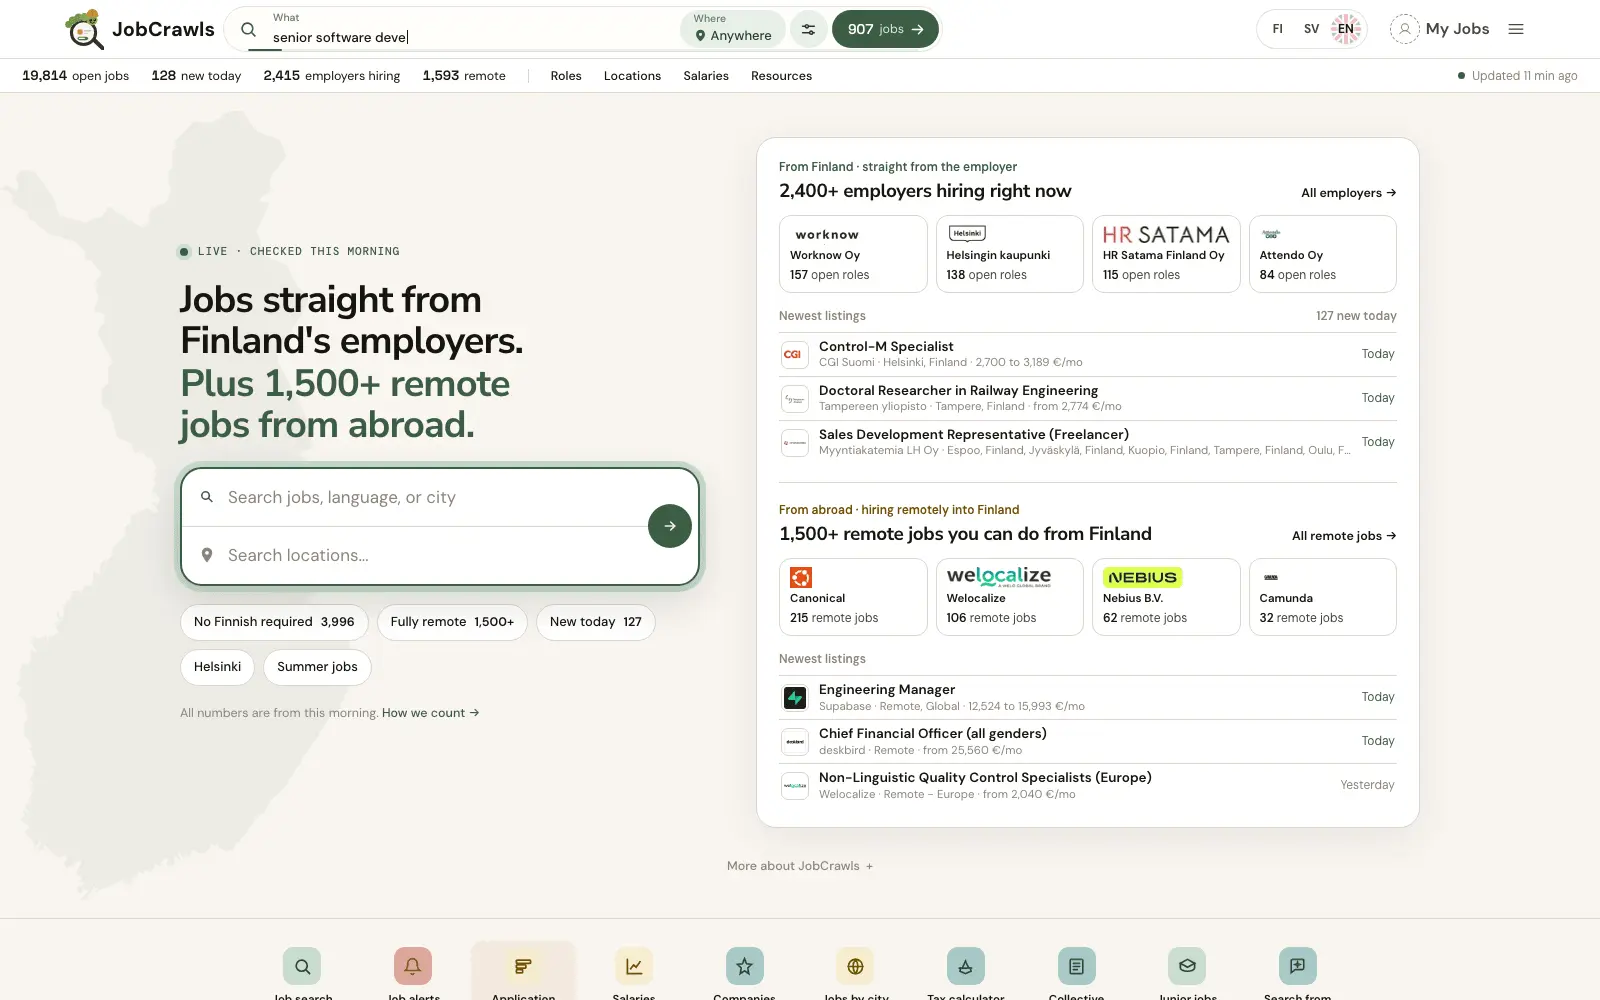
Task: Open the Canonical remote jobs card
Action: [853, 597]
